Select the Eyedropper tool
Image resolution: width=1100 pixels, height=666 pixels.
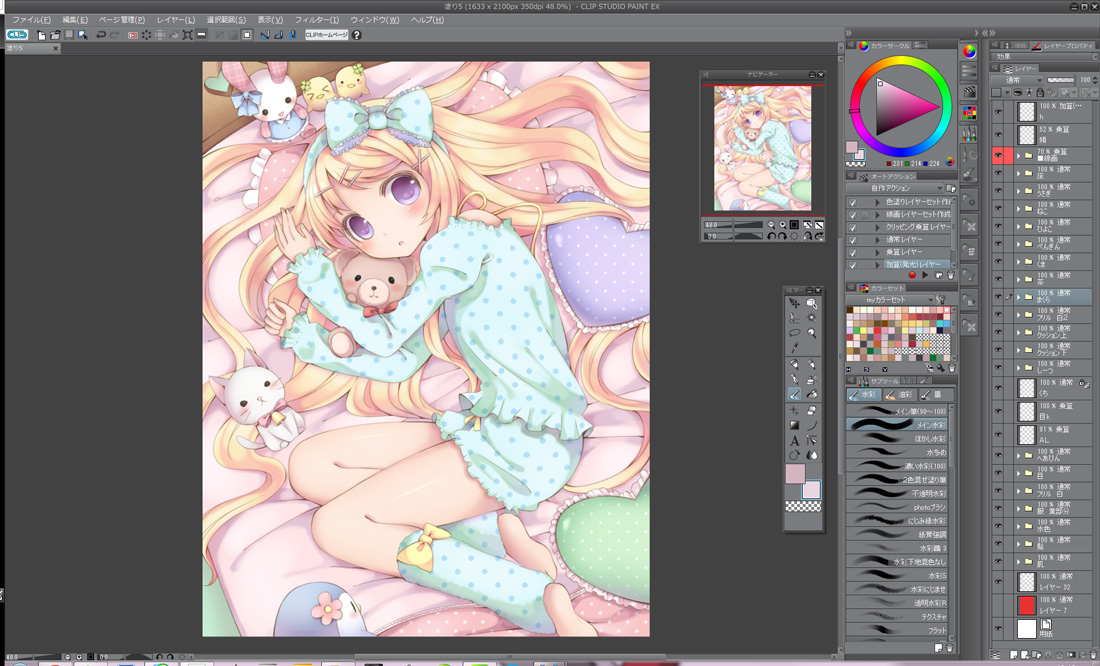(794, 347)
